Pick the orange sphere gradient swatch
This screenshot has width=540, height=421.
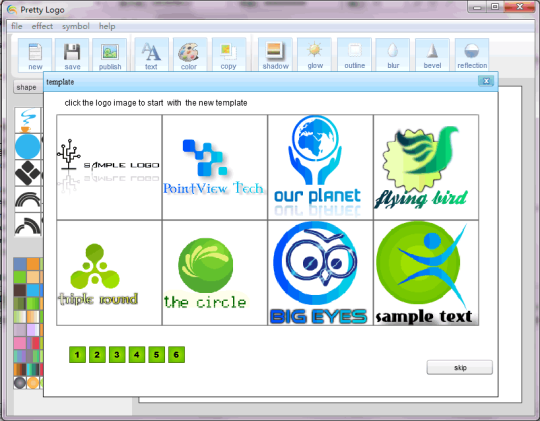click(x=33, y=383)
